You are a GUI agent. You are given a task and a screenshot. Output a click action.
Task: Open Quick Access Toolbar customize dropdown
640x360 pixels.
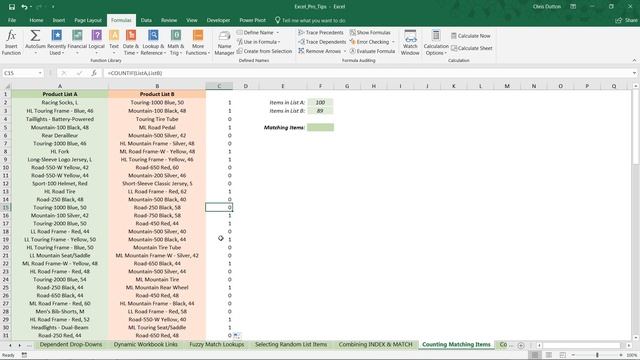tap(53, 7)
